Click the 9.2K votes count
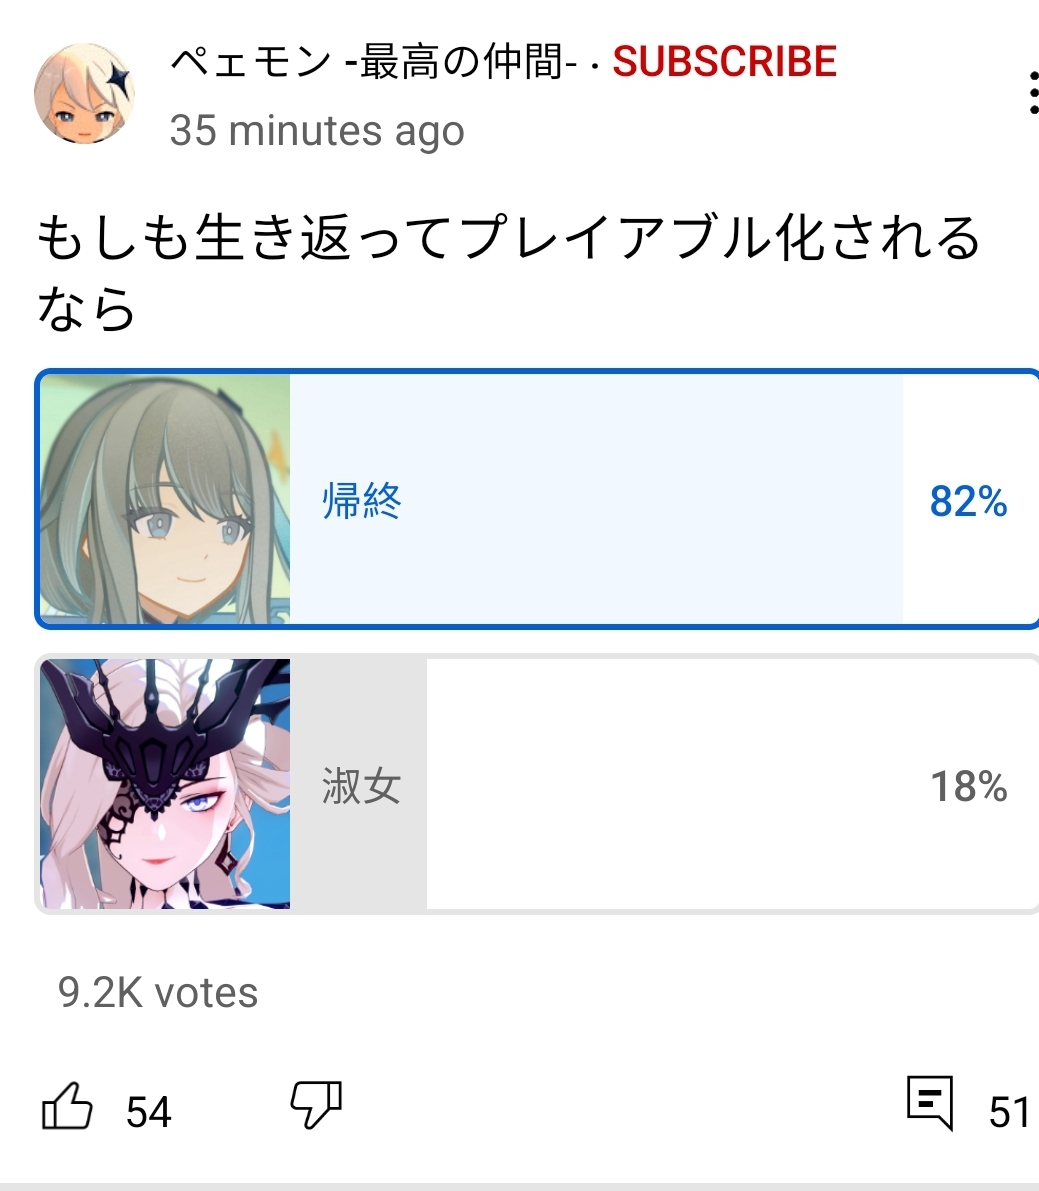This screenshot has height=1191, width=1039. pos(158,993)
